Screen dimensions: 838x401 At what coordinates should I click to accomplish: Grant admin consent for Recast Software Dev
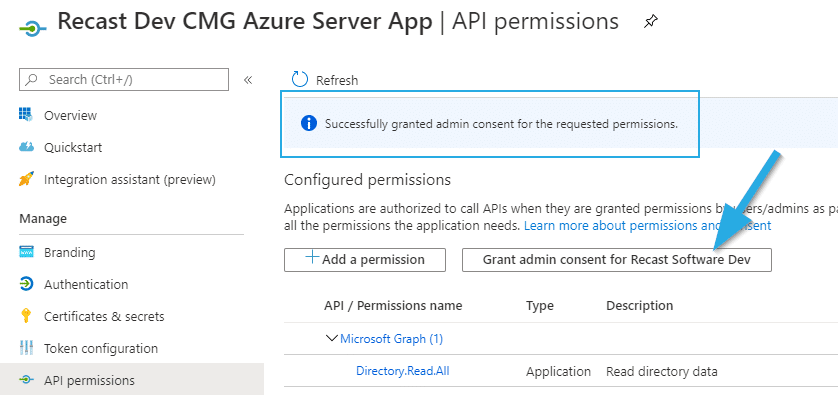pos(616,259)
